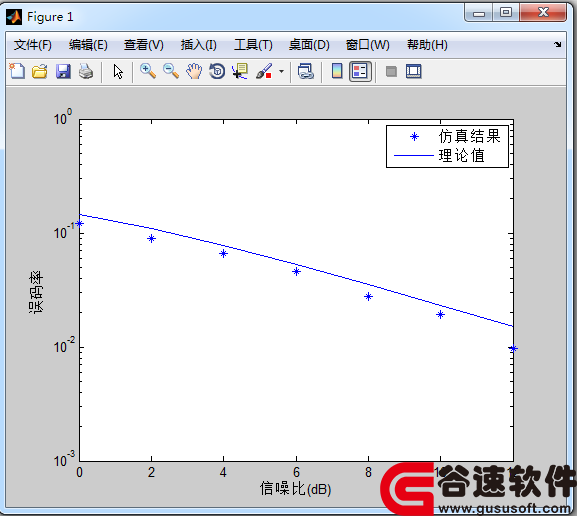Toggle the Insert Colorbar button
This screenshot has height=516, width=577.
[x=337, y=71]
